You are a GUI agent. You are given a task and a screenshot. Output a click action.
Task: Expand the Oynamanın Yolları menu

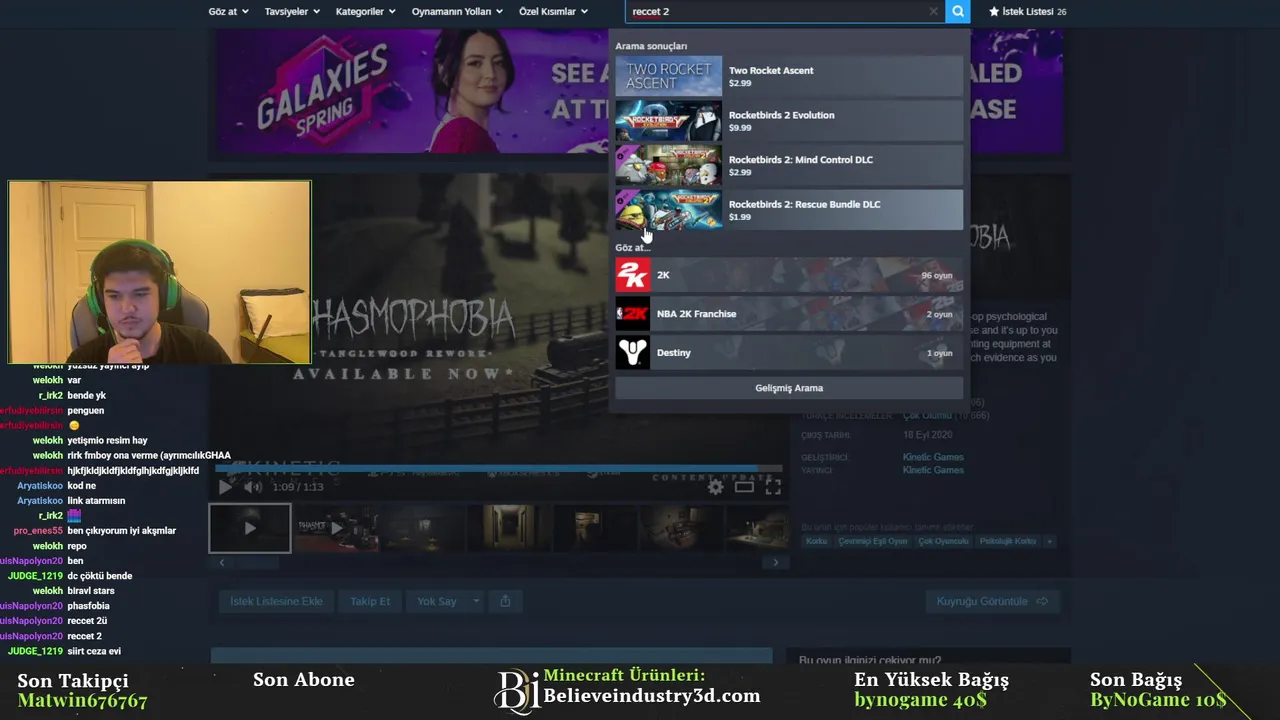pos(458,11)
